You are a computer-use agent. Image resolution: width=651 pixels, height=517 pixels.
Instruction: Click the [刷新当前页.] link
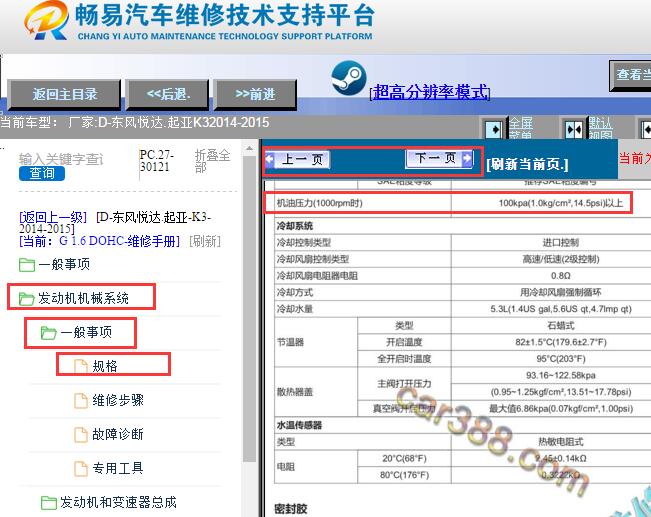pos(527,164)
